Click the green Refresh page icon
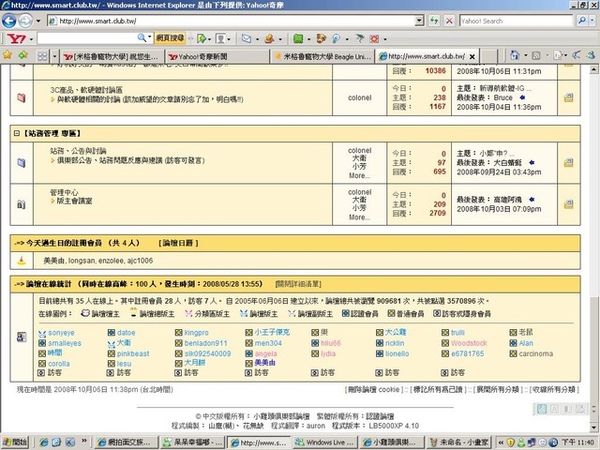 (434, 21)
